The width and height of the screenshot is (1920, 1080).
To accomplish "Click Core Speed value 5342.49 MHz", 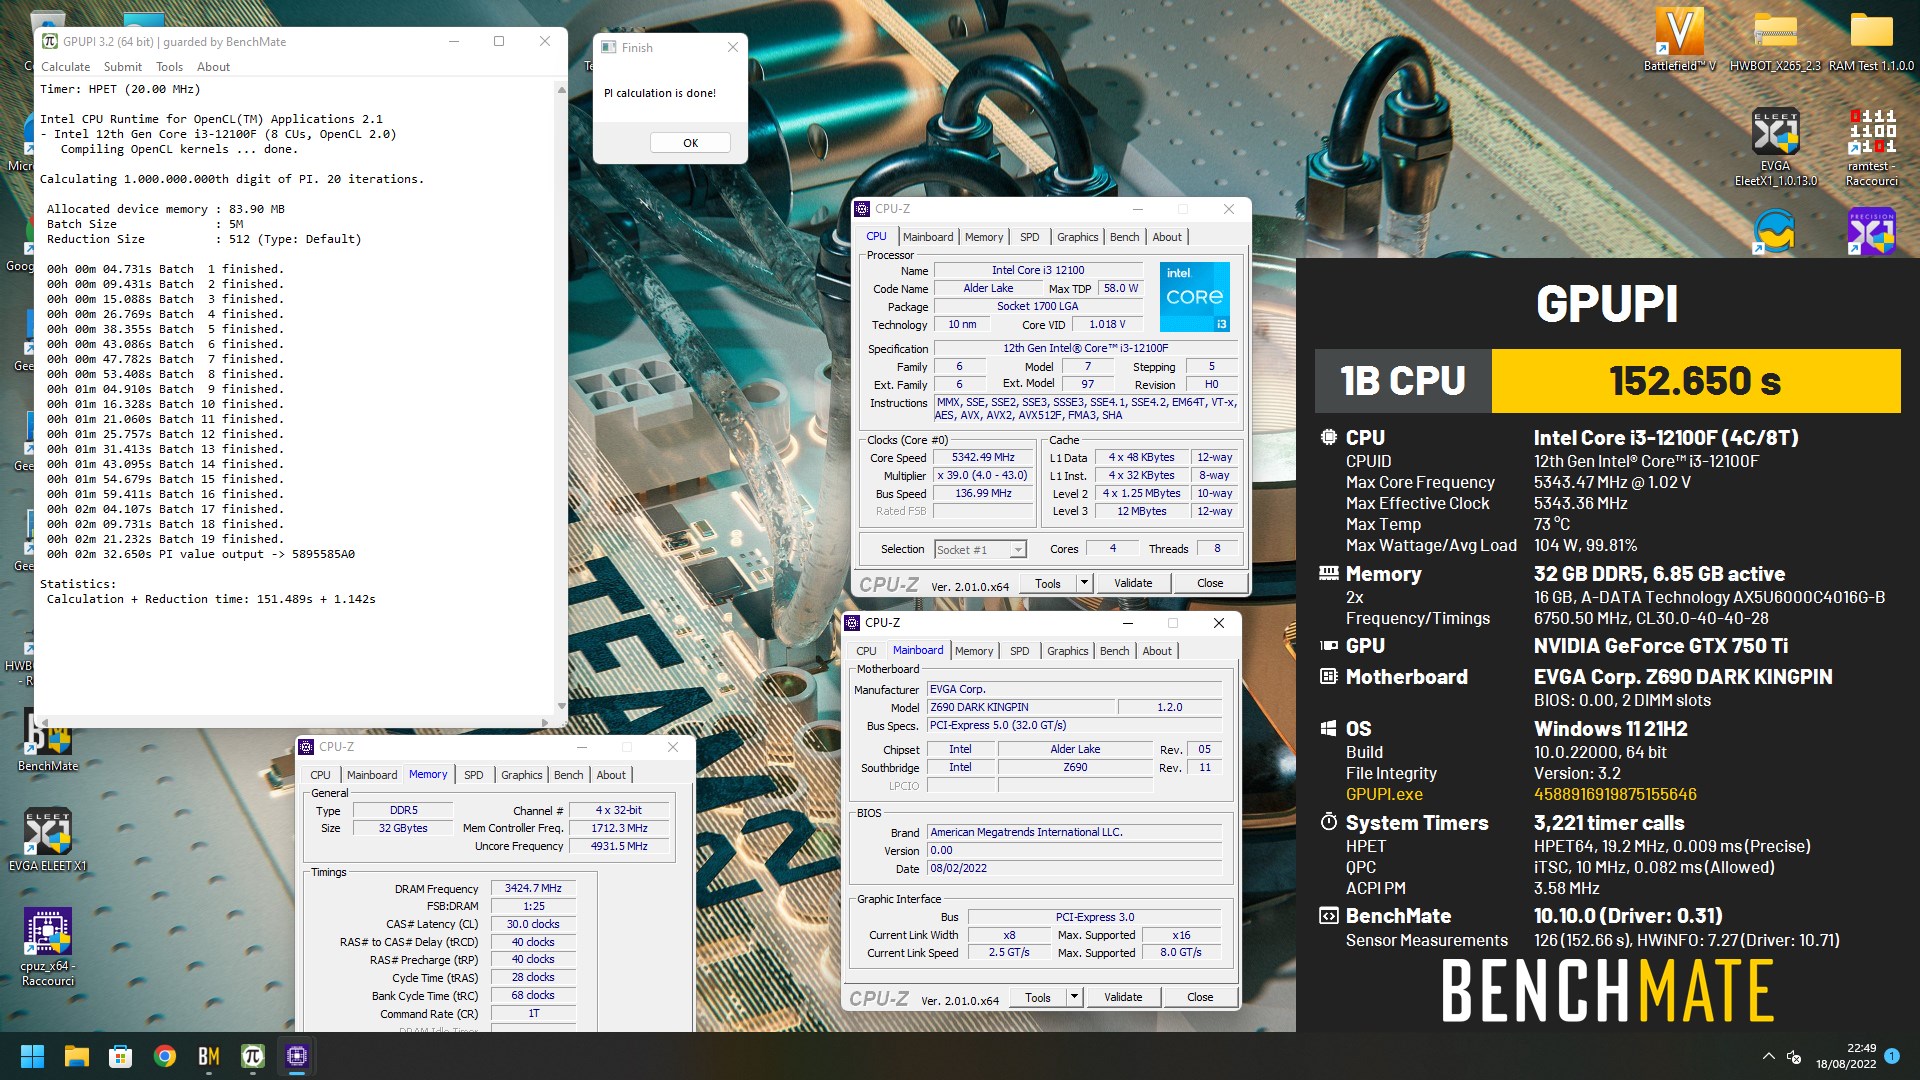I will pos(983,458).
